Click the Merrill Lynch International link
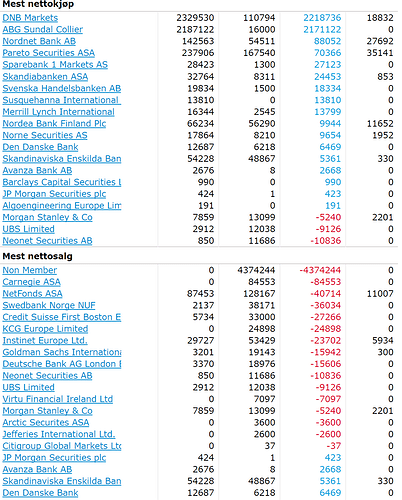The height and width of the screenshot is (500, 402). (59, 112)
